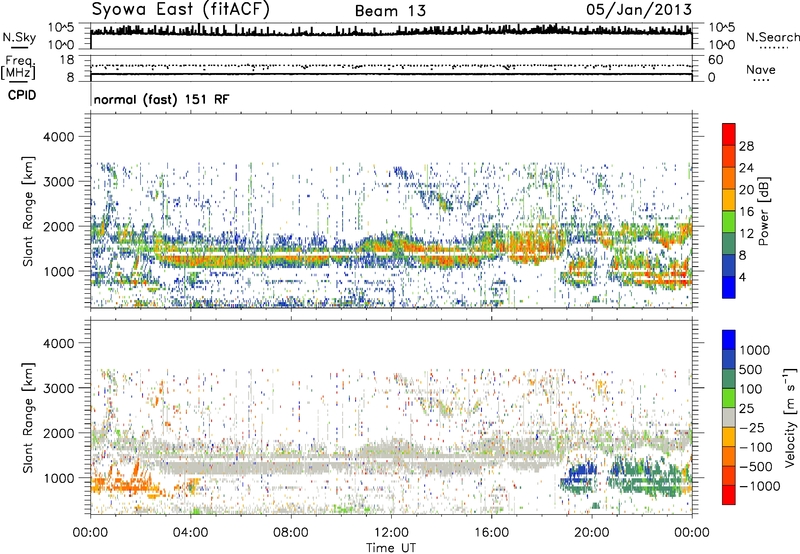
Task: Click the power panel '4000' tick label
Action: [58, 137]
